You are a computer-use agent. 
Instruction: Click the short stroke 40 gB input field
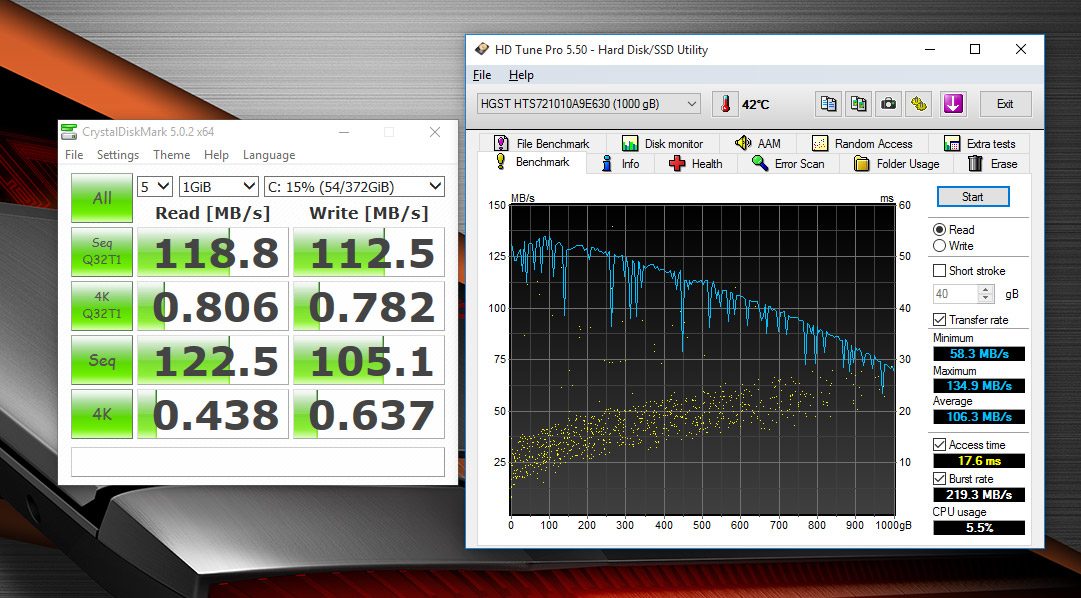point(956,294)
